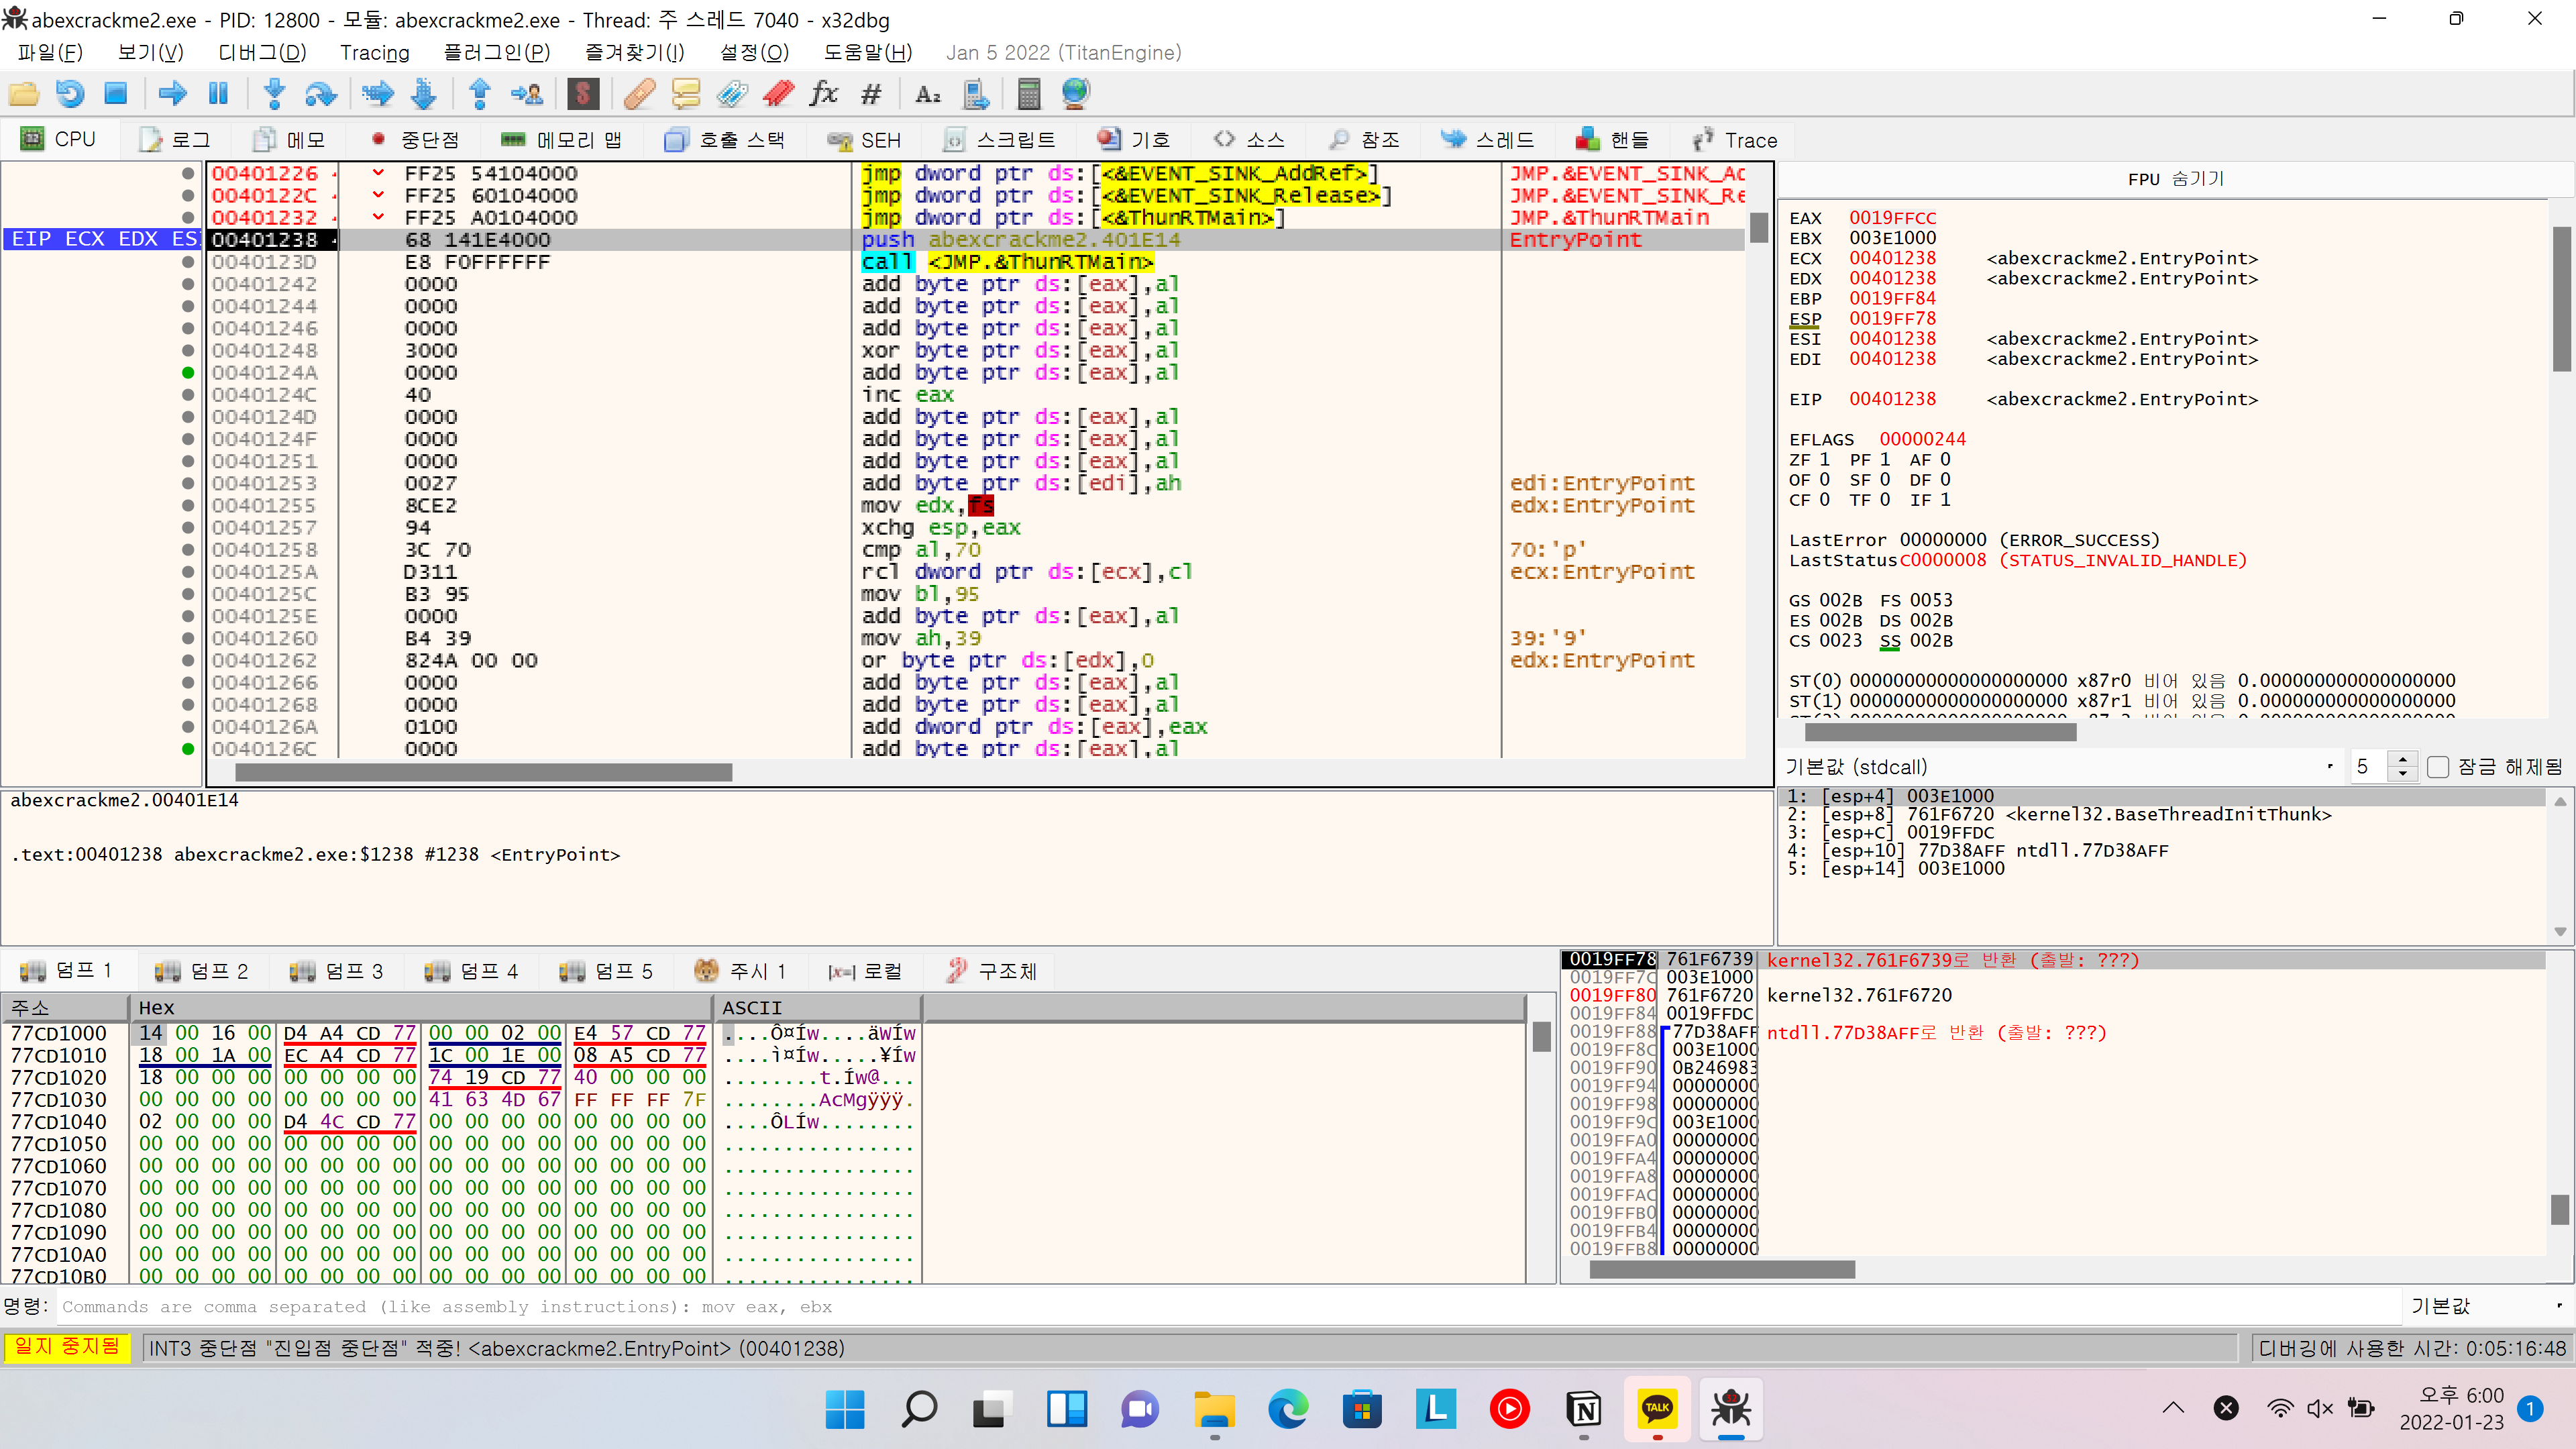Select the EAX register value 0019FFCC
2576x1449 pixels.
(1892, 218)
